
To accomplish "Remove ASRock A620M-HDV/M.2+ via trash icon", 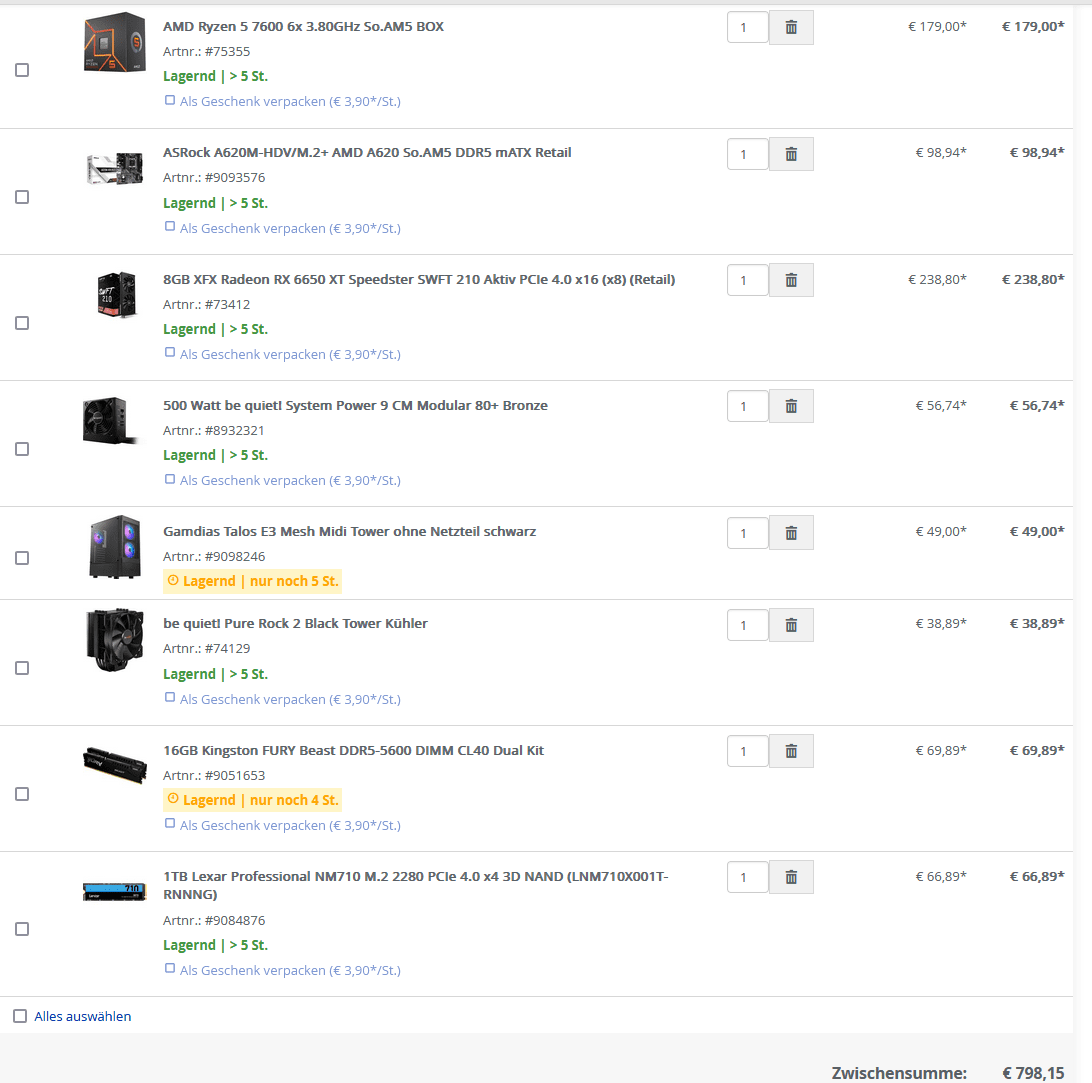I will tap(791, 155).
